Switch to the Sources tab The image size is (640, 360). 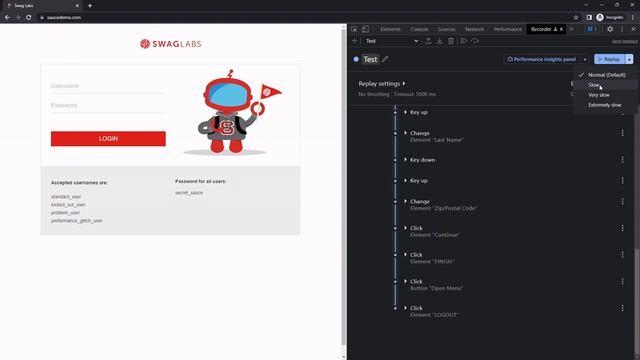[x=447, y=29]
